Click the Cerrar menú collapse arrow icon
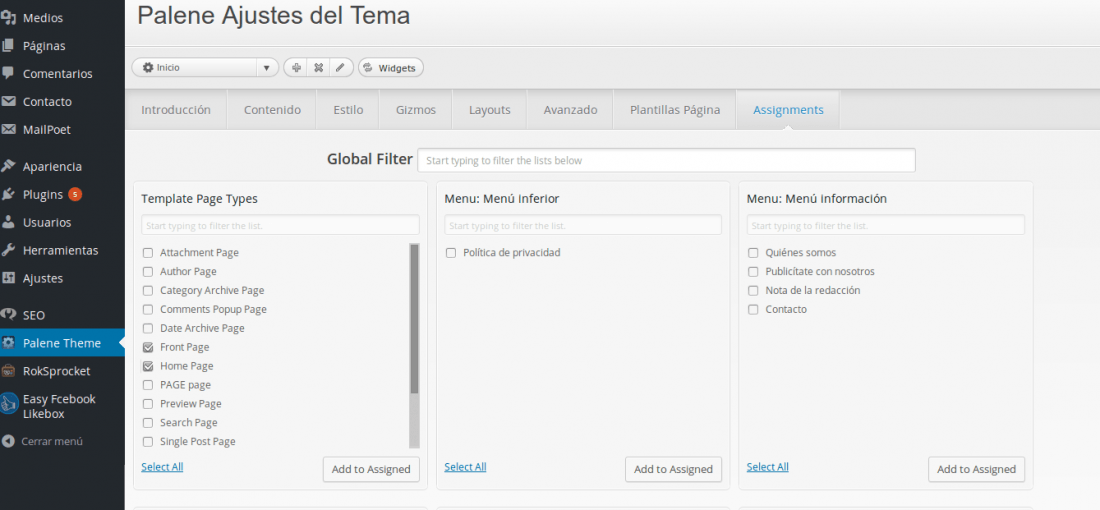The image size is (1100, 510). (x=8, y=441)
